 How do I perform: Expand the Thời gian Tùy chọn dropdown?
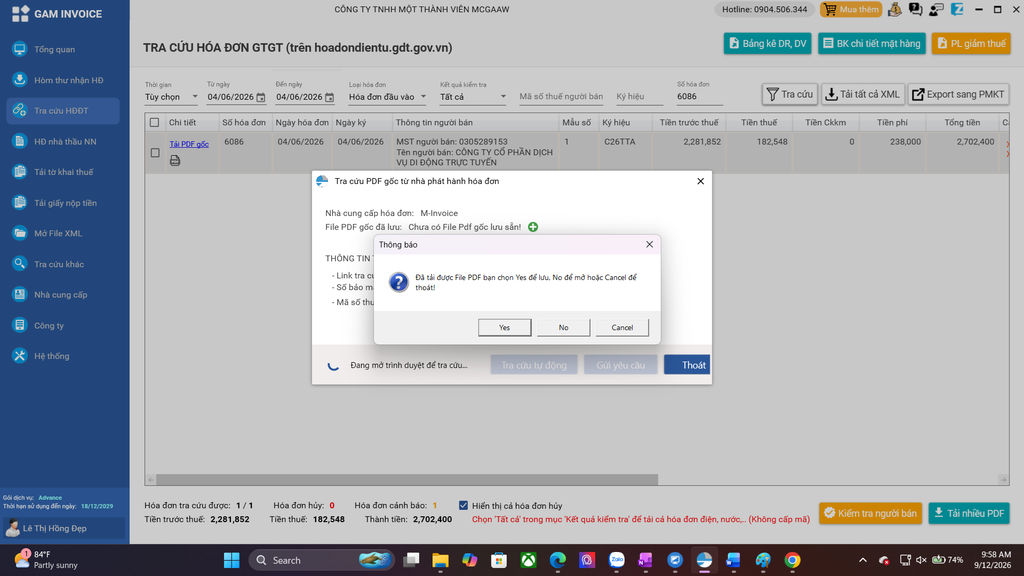coord(171,97)
